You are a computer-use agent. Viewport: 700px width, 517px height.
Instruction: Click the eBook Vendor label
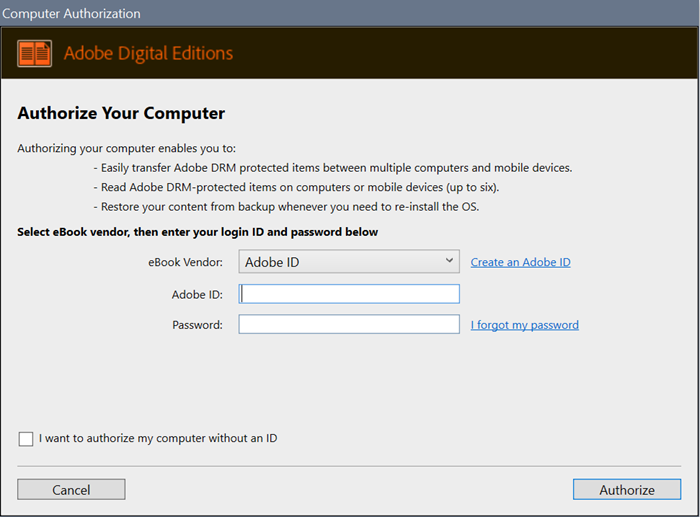(x=185, y=262)
